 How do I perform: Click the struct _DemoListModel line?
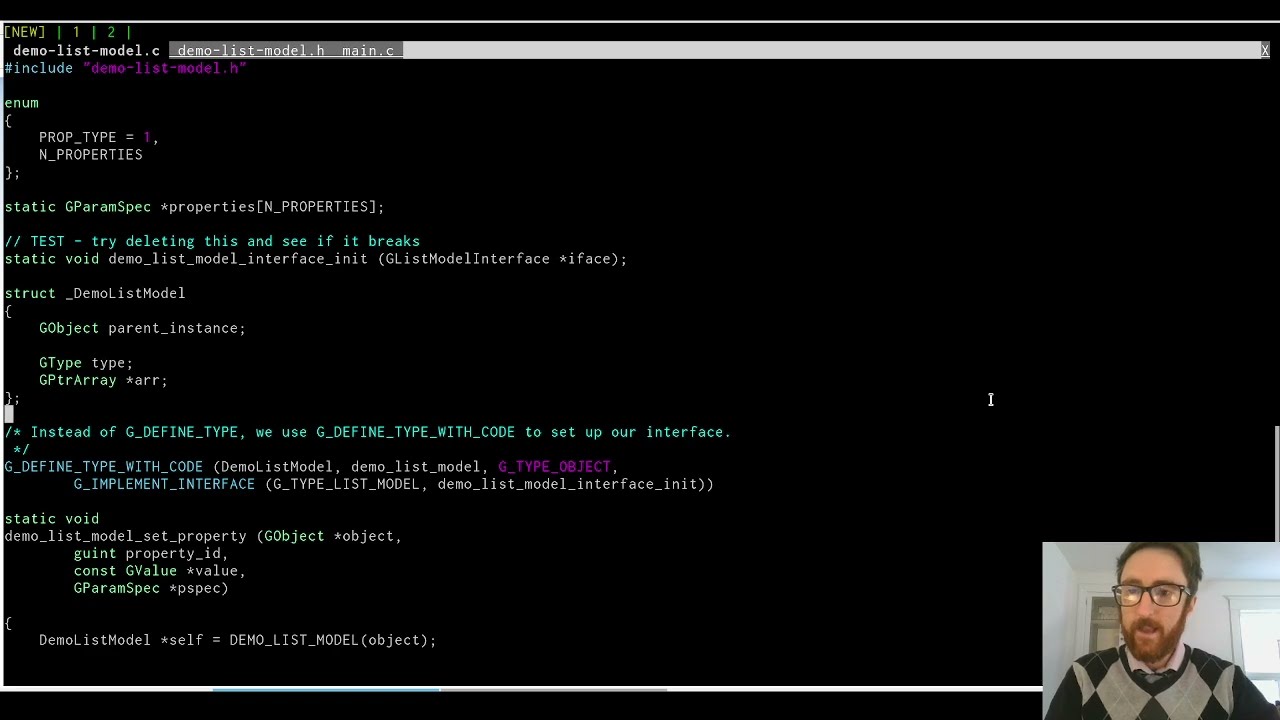pyautogui.click(x=95, y=293)
